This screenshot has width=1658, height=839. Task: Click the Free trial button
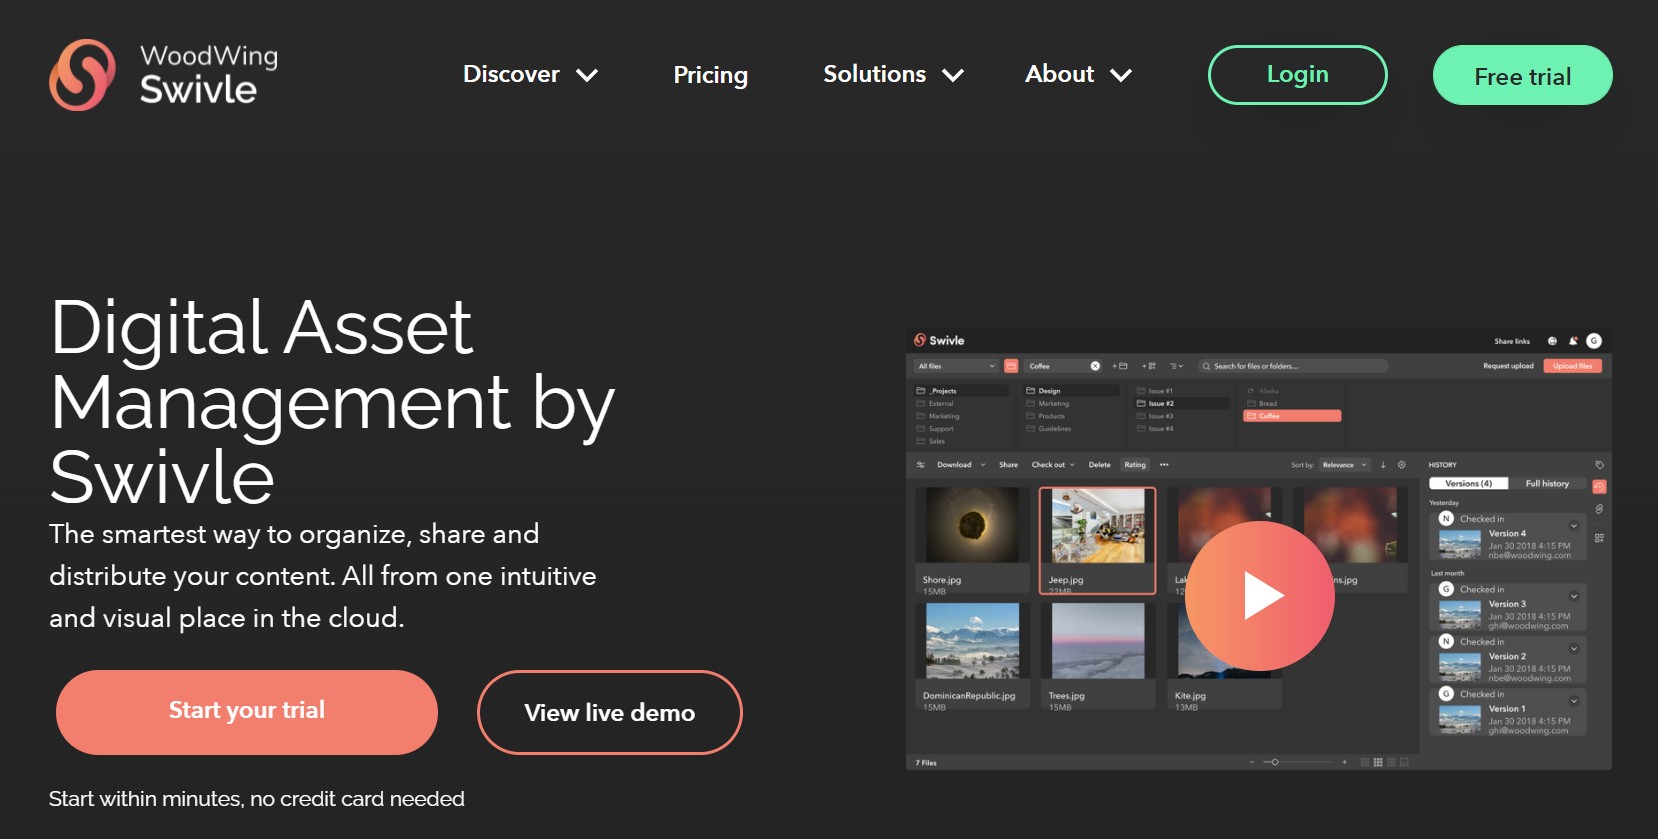pos(1523,75)
